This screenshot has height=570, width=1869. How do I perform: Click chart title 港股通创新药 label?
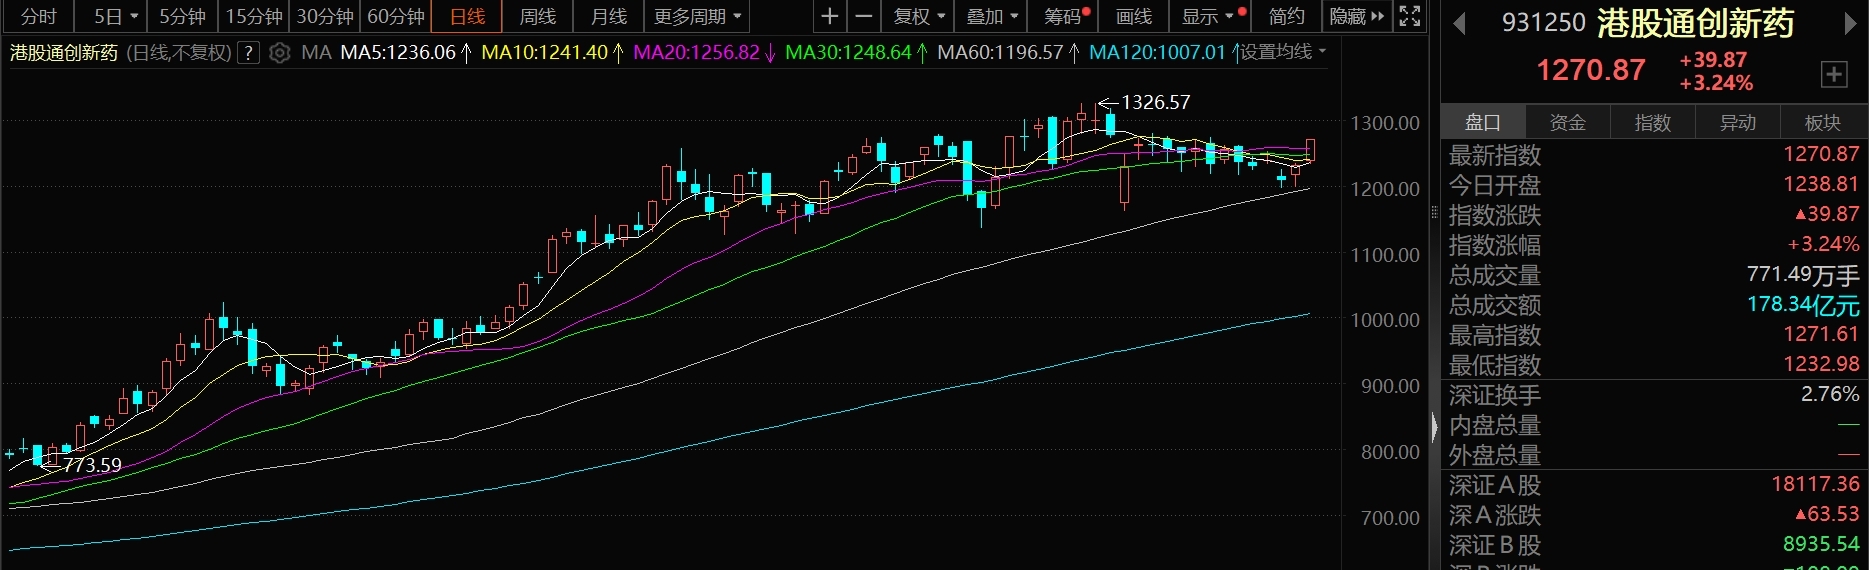(x=64, y=52)
